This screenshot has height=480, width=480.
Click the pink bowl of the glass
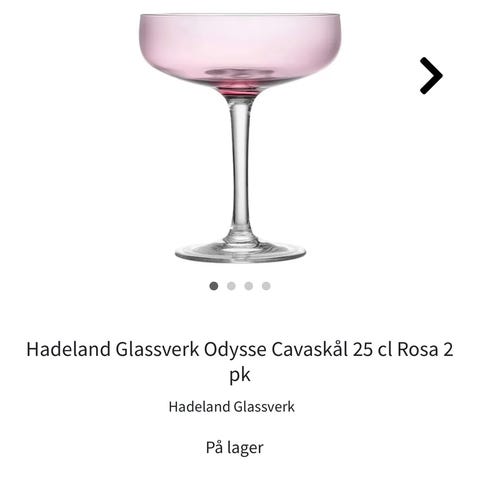pos(240,50)
